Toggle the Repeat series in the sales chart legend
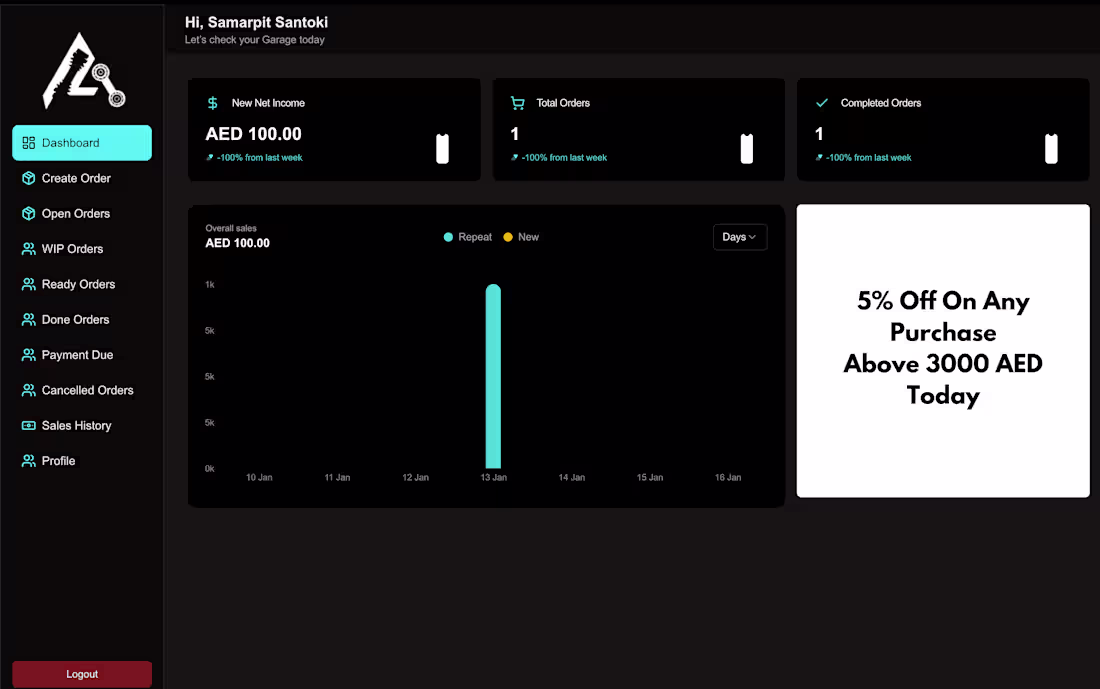1100x689 pixels. tap(467, 237)
